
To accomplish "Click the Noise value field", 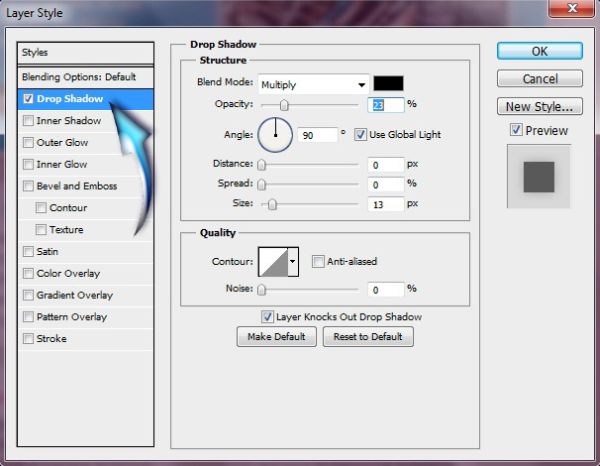I will click(x=386, y=290).
